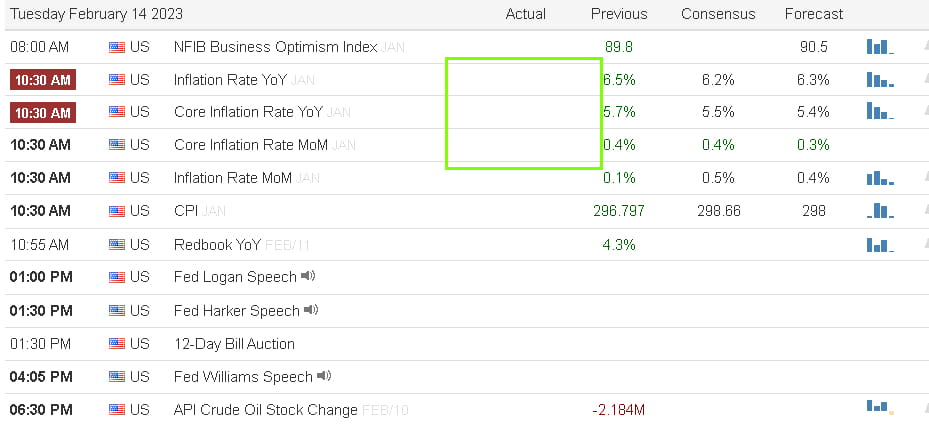929x426 pixels.
Task: Open the 12-Day Bill Auction event link
Action: coord(234,344)
